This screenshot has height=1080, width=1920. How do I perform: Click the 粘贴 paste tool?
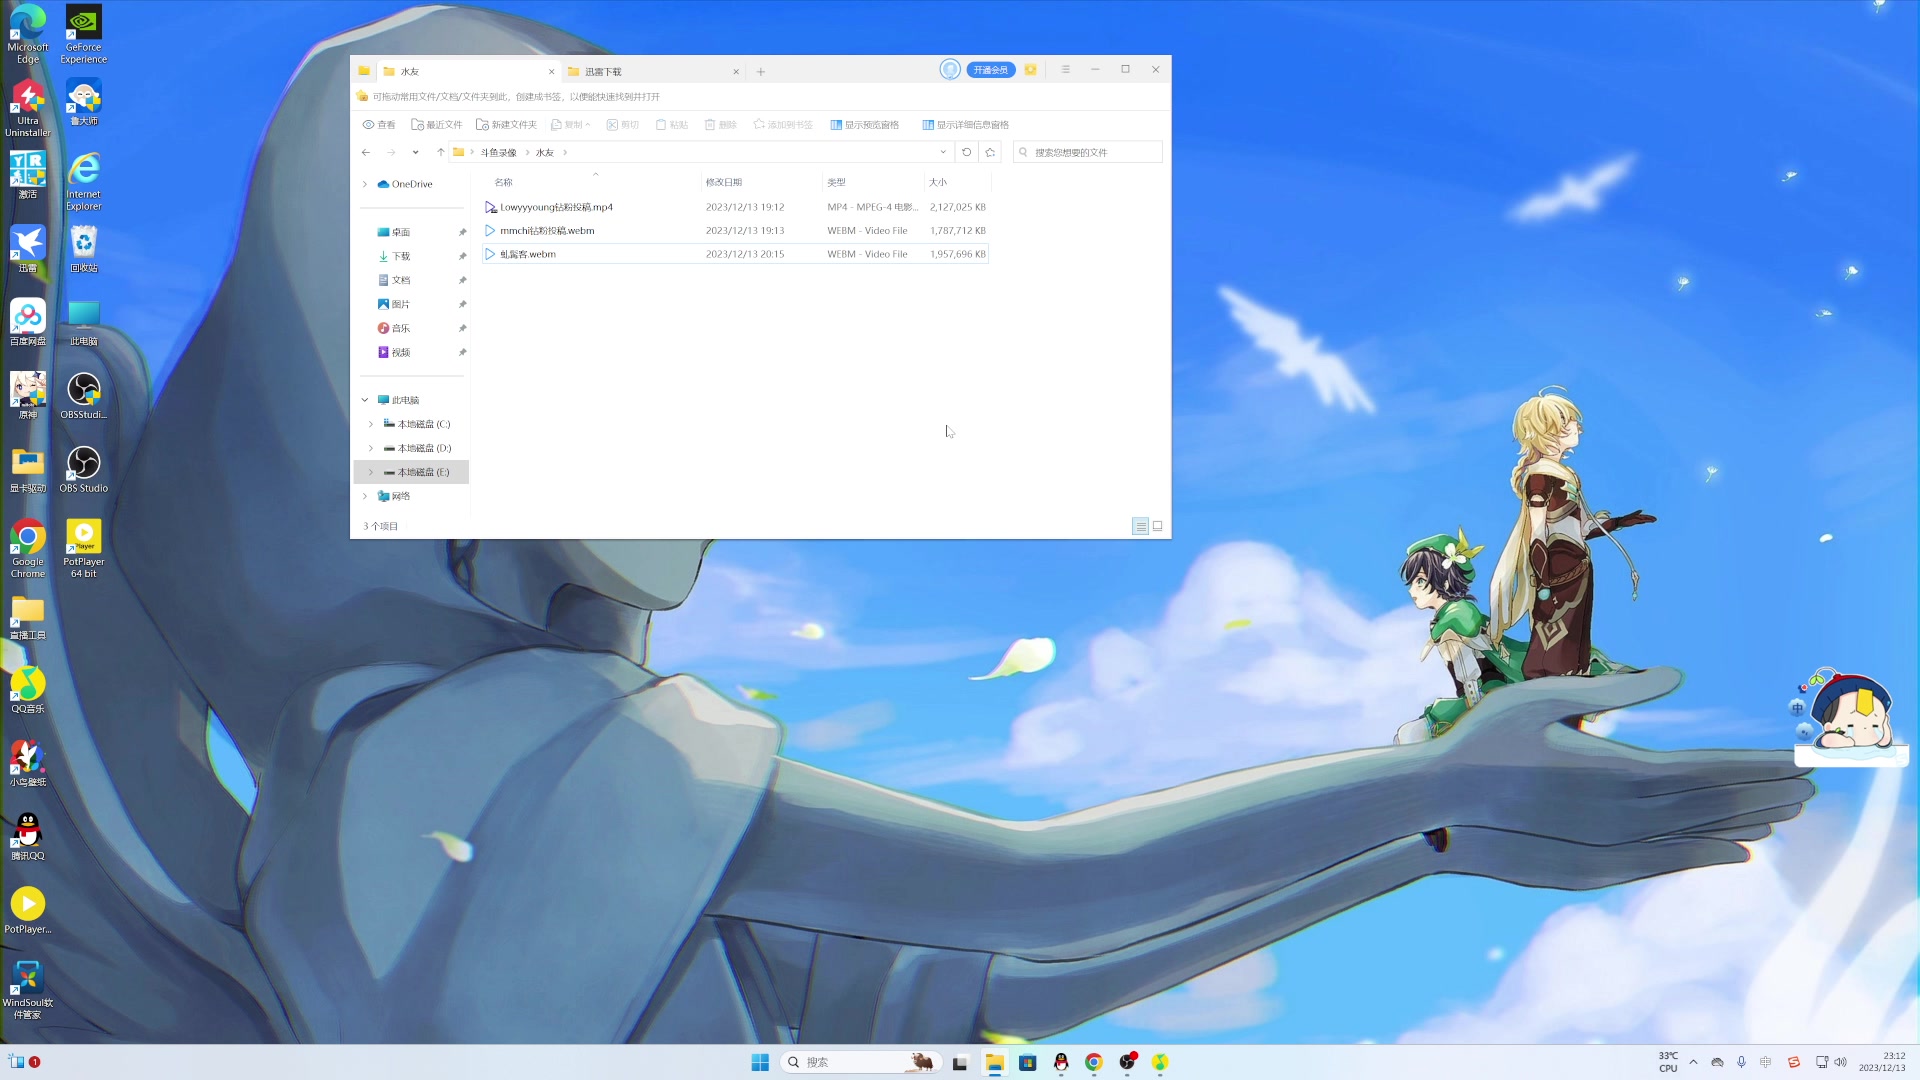[671, 125]
